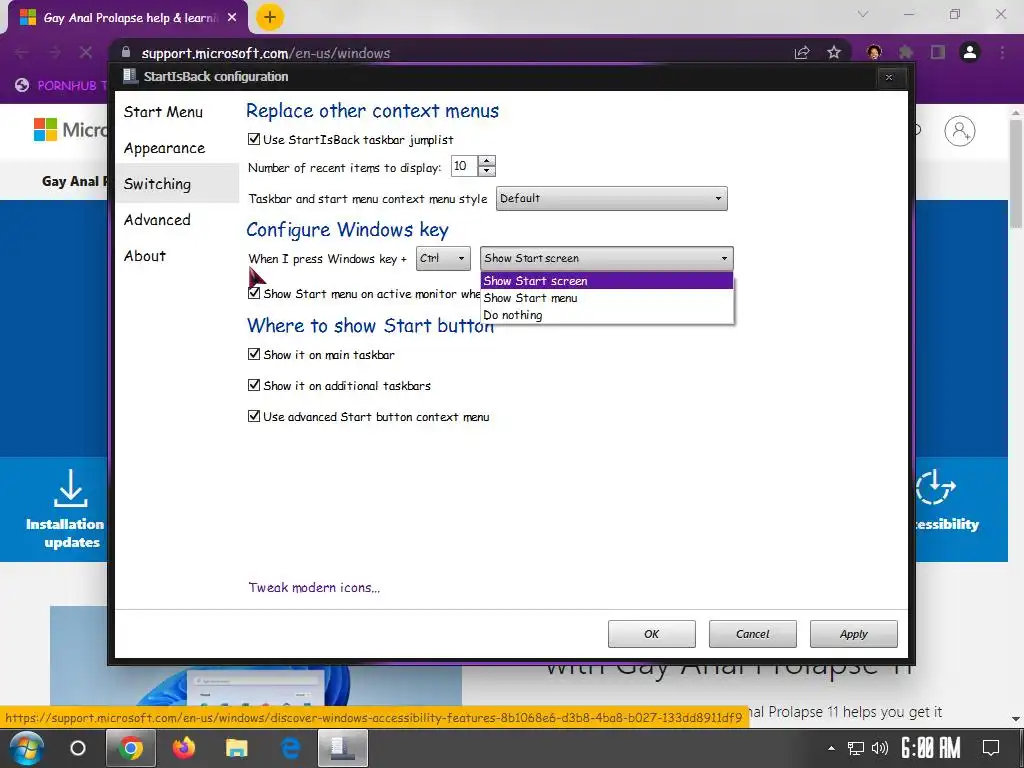The height and width of the screenshot is (768, 1024).
Task: Toggle Show it on main taskbar
Action: coord(254,354)
